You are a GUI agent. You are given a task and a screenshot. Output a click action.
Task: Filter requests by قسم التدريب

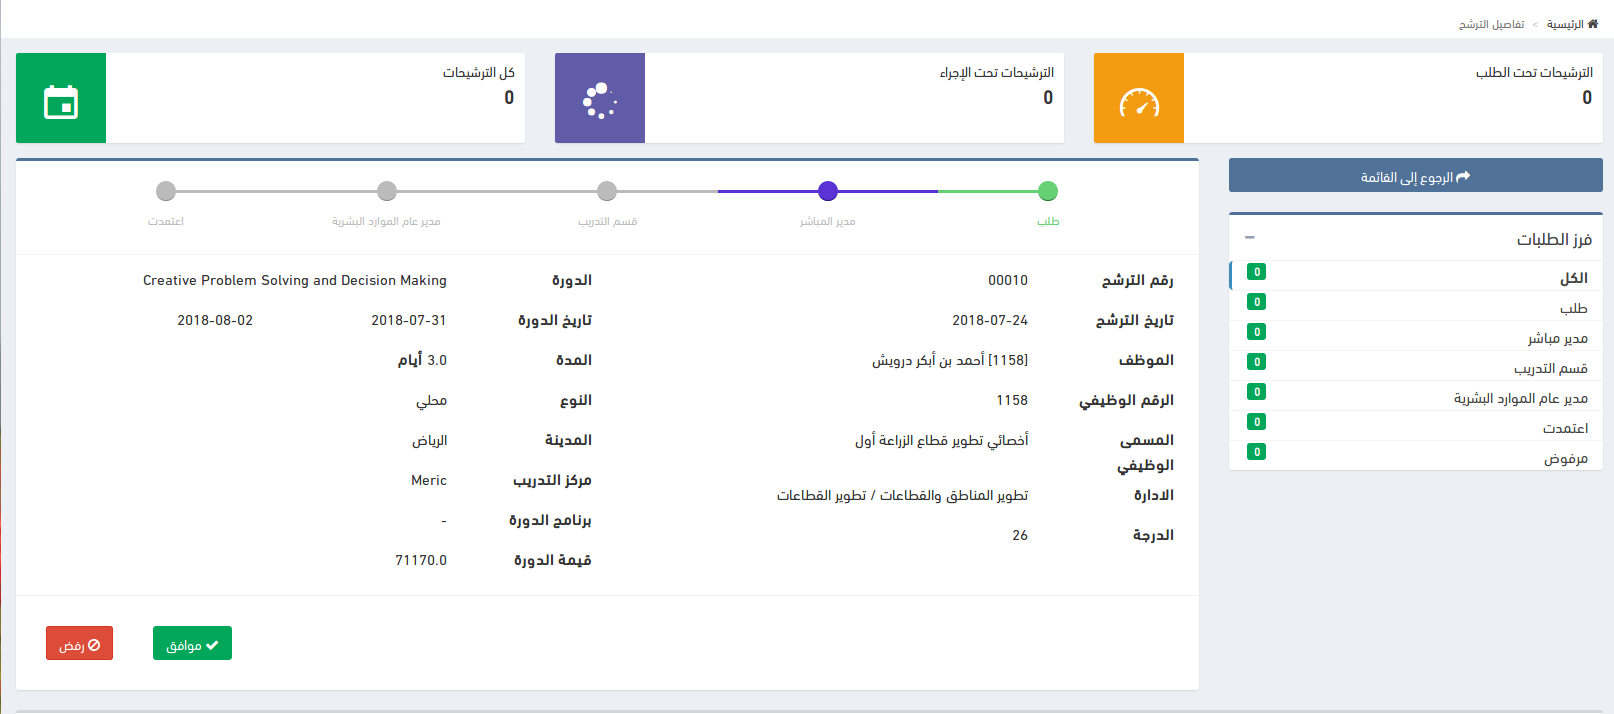tap(1550, 368)
